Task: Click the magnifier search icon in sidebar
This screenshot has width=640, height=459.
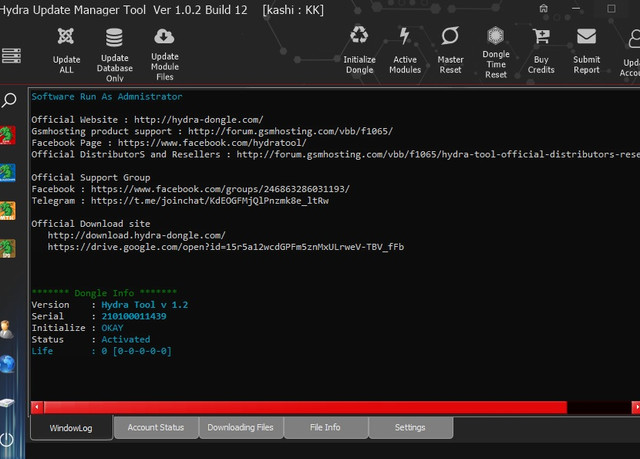Action: point(9,100)
